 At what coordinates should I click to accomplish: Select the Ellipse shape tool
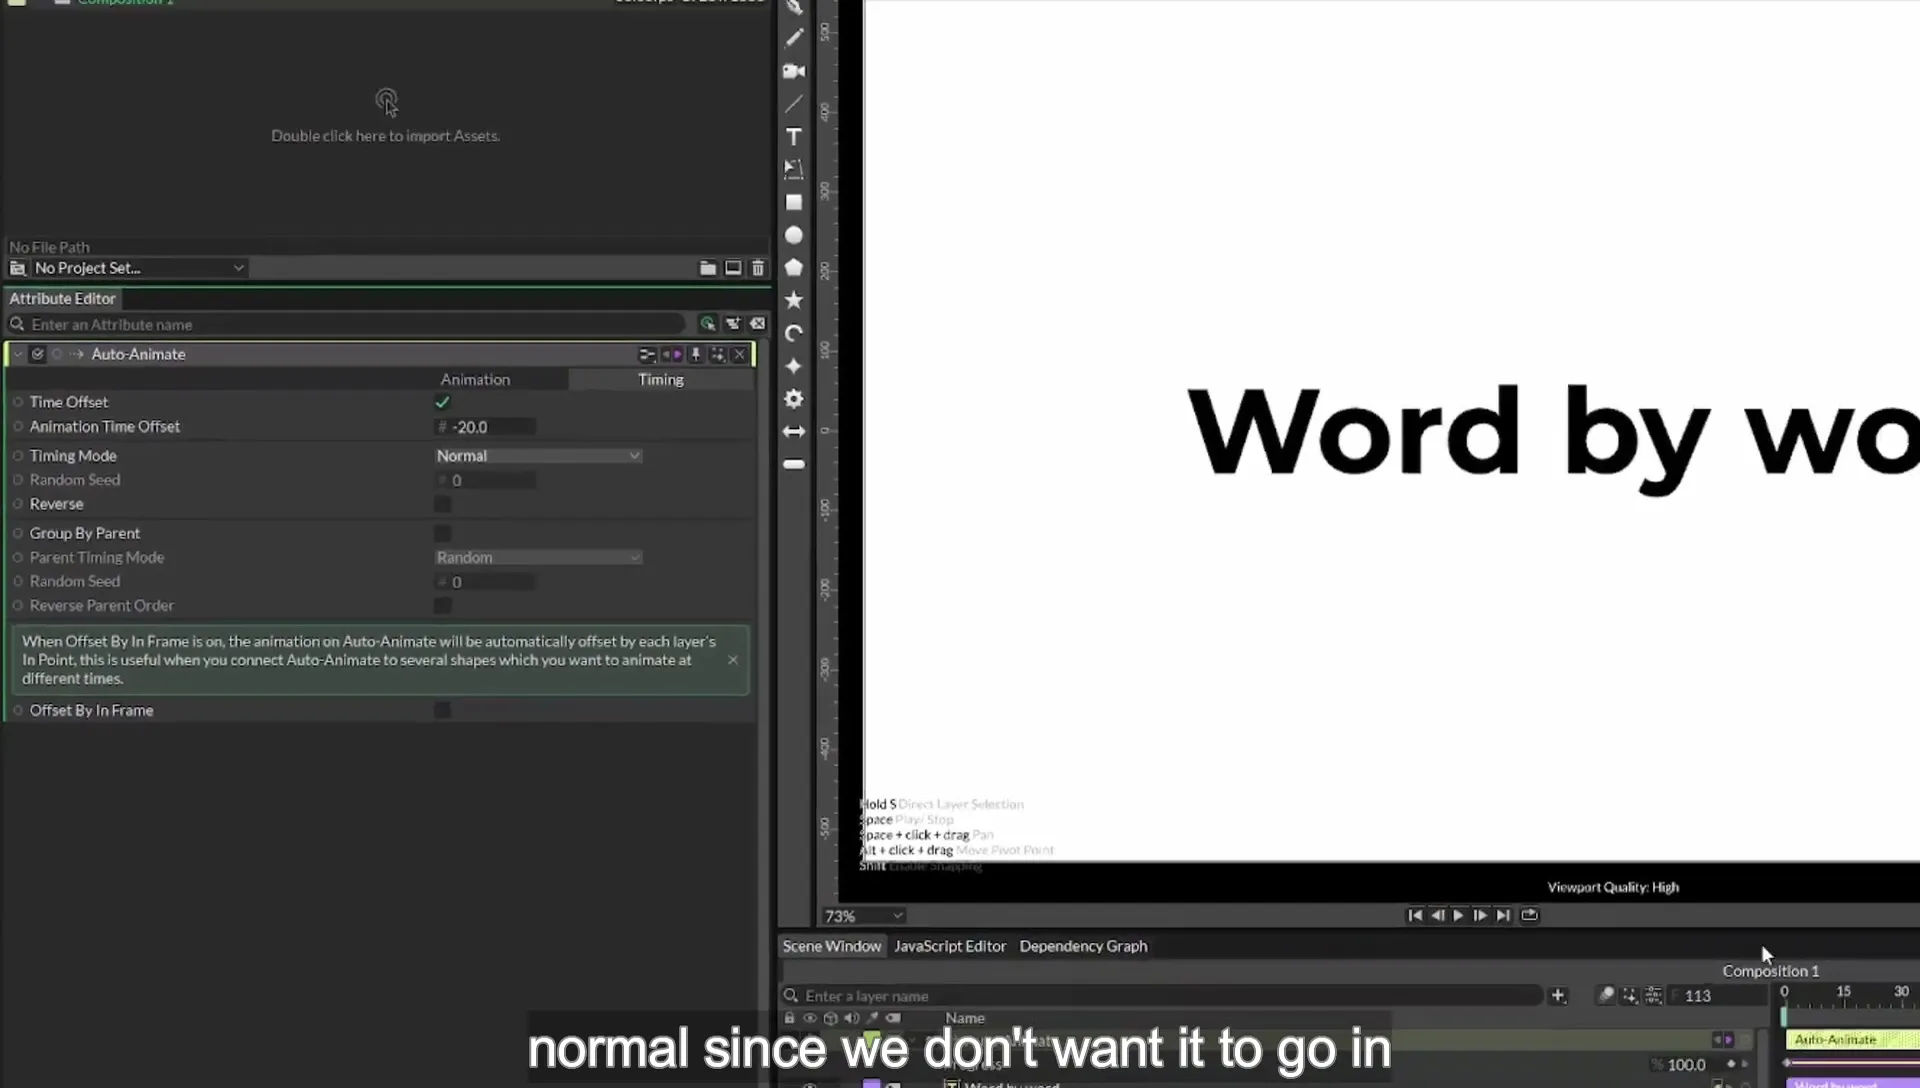[794, 235]
